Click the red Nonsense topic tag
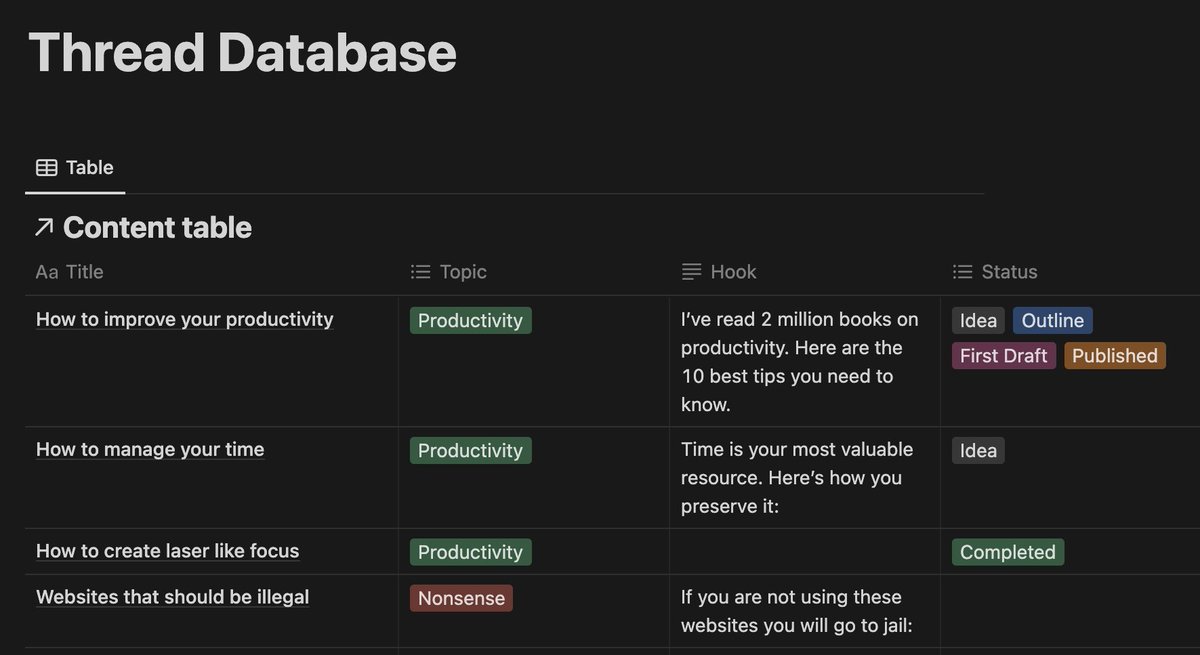 coord(461,598)
